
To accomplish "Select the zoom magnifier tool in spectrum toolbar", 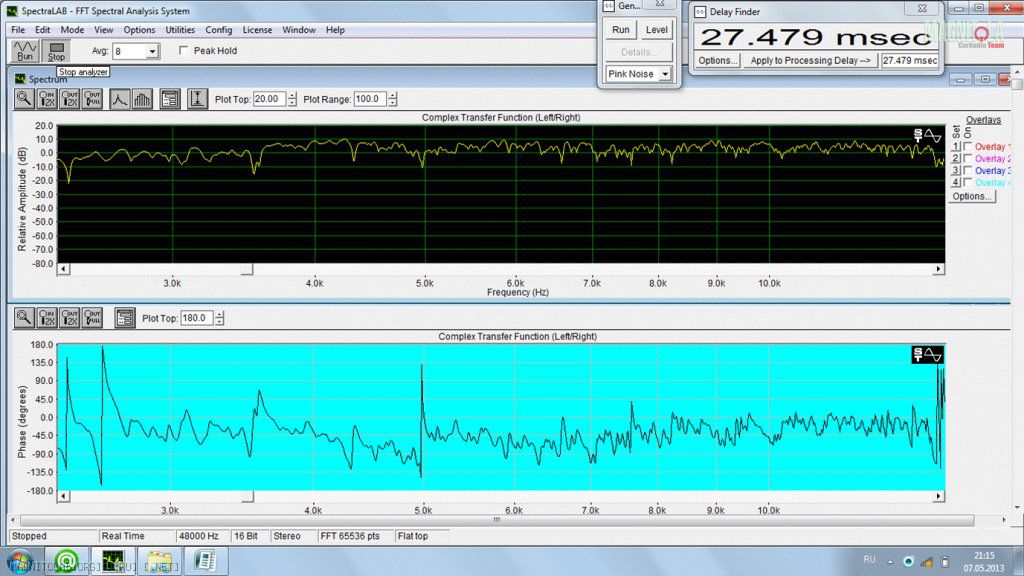I will [x=24, y=99].
